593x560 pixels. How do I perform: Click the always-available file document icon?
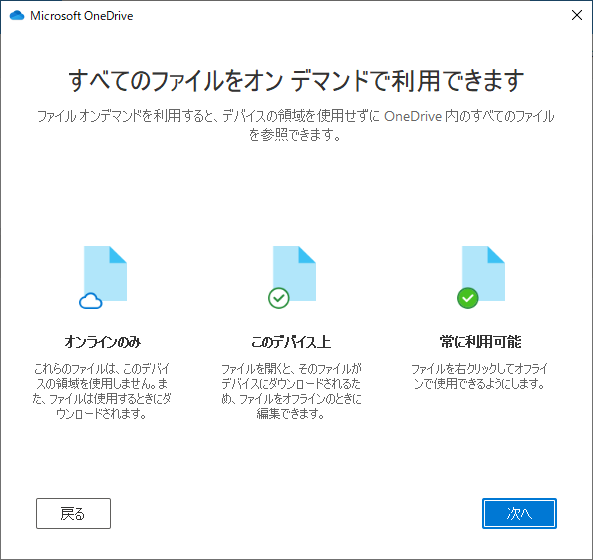pos(483,273)
